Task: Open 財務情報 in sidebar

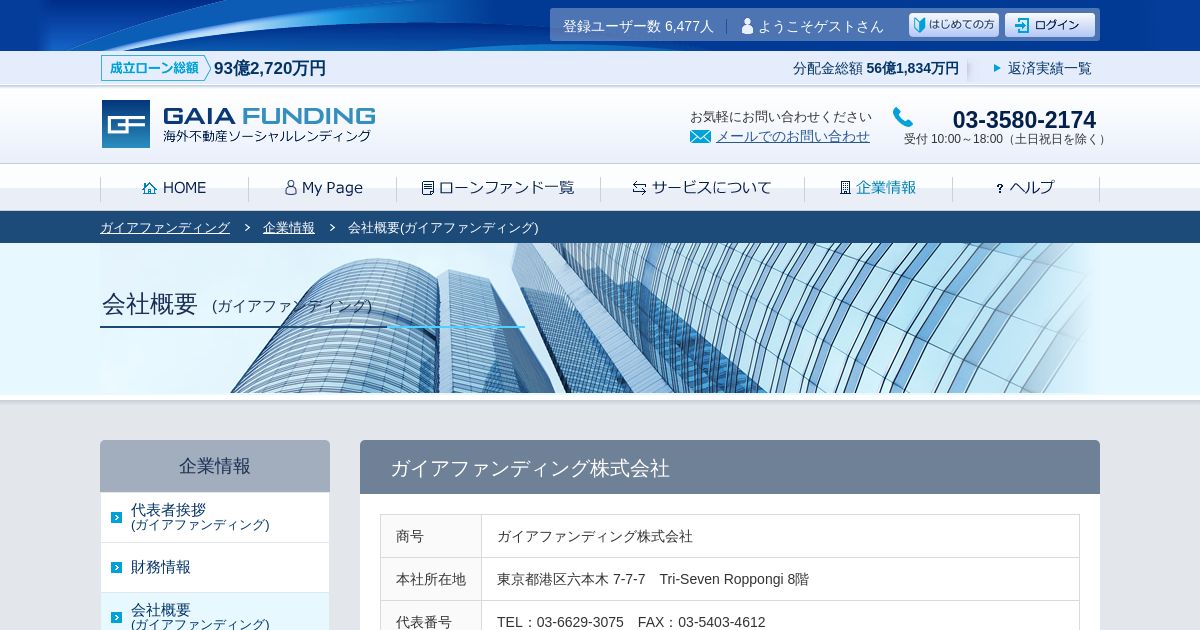Action: (x=215, y=567)
